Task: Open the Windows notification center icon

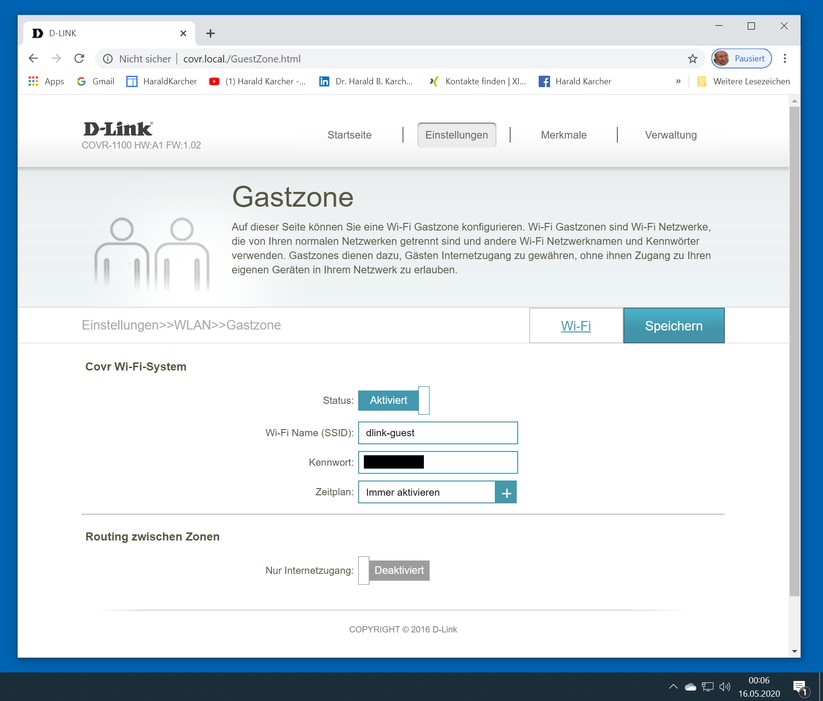Action: [x=800, y=687]
